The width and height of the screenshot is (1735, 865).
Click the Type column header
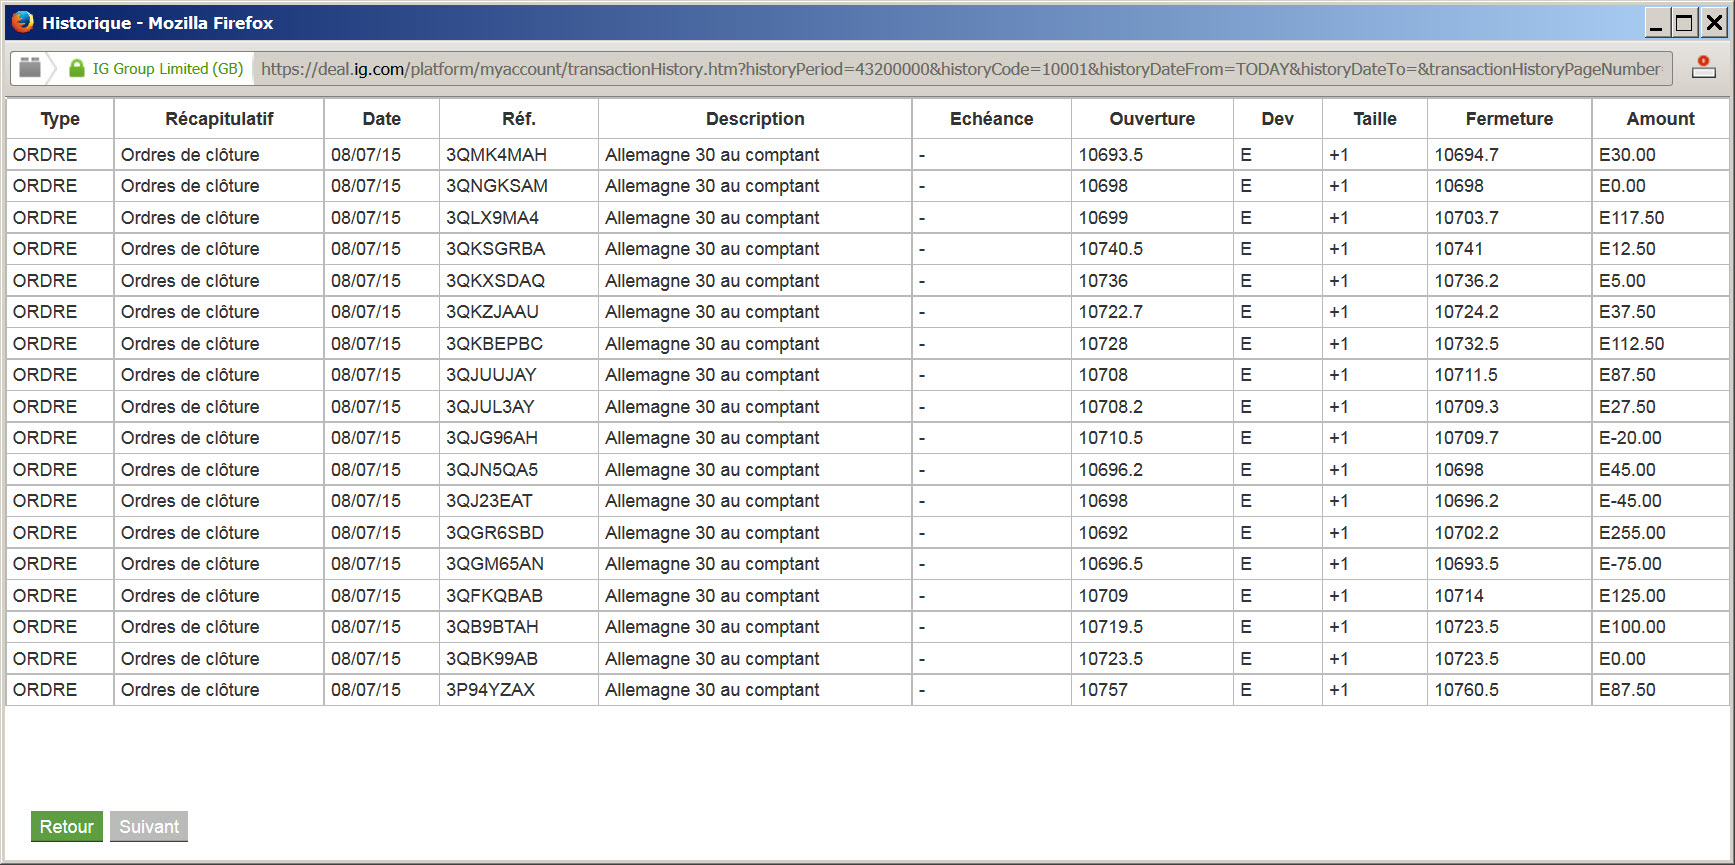click(60, 119)
